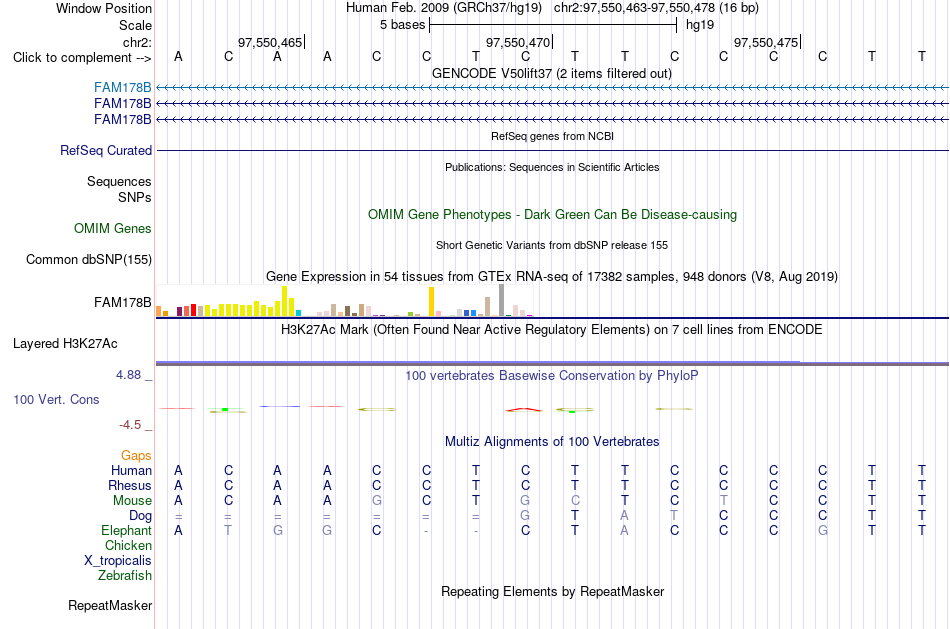
Task: Click the Layered H3K27Ac signal bar
Action: coord(552,363)
